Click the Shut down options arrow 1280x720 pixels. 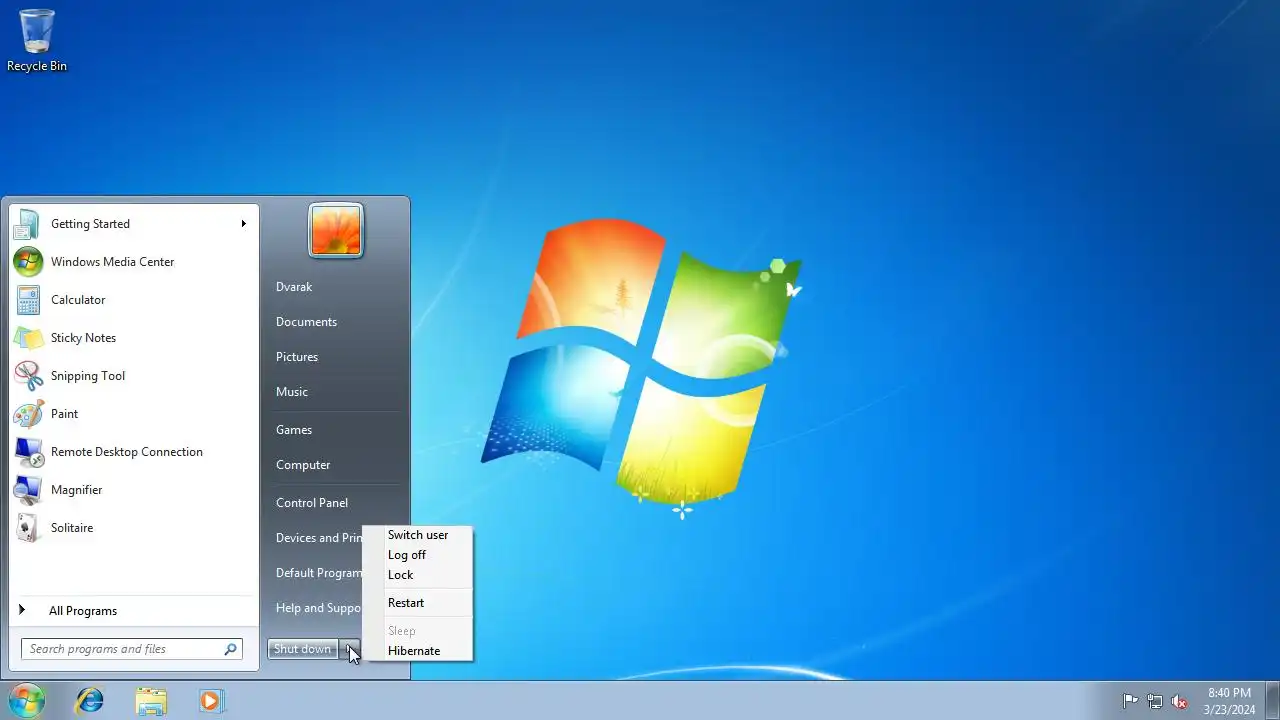click(x=349, y=649)
